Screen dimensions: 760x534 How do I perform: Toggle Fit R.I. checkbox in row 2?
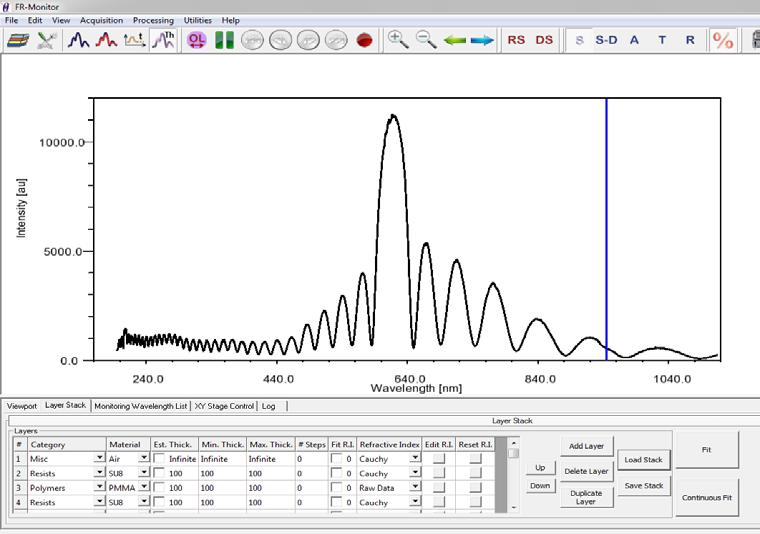tap(336, 473)
